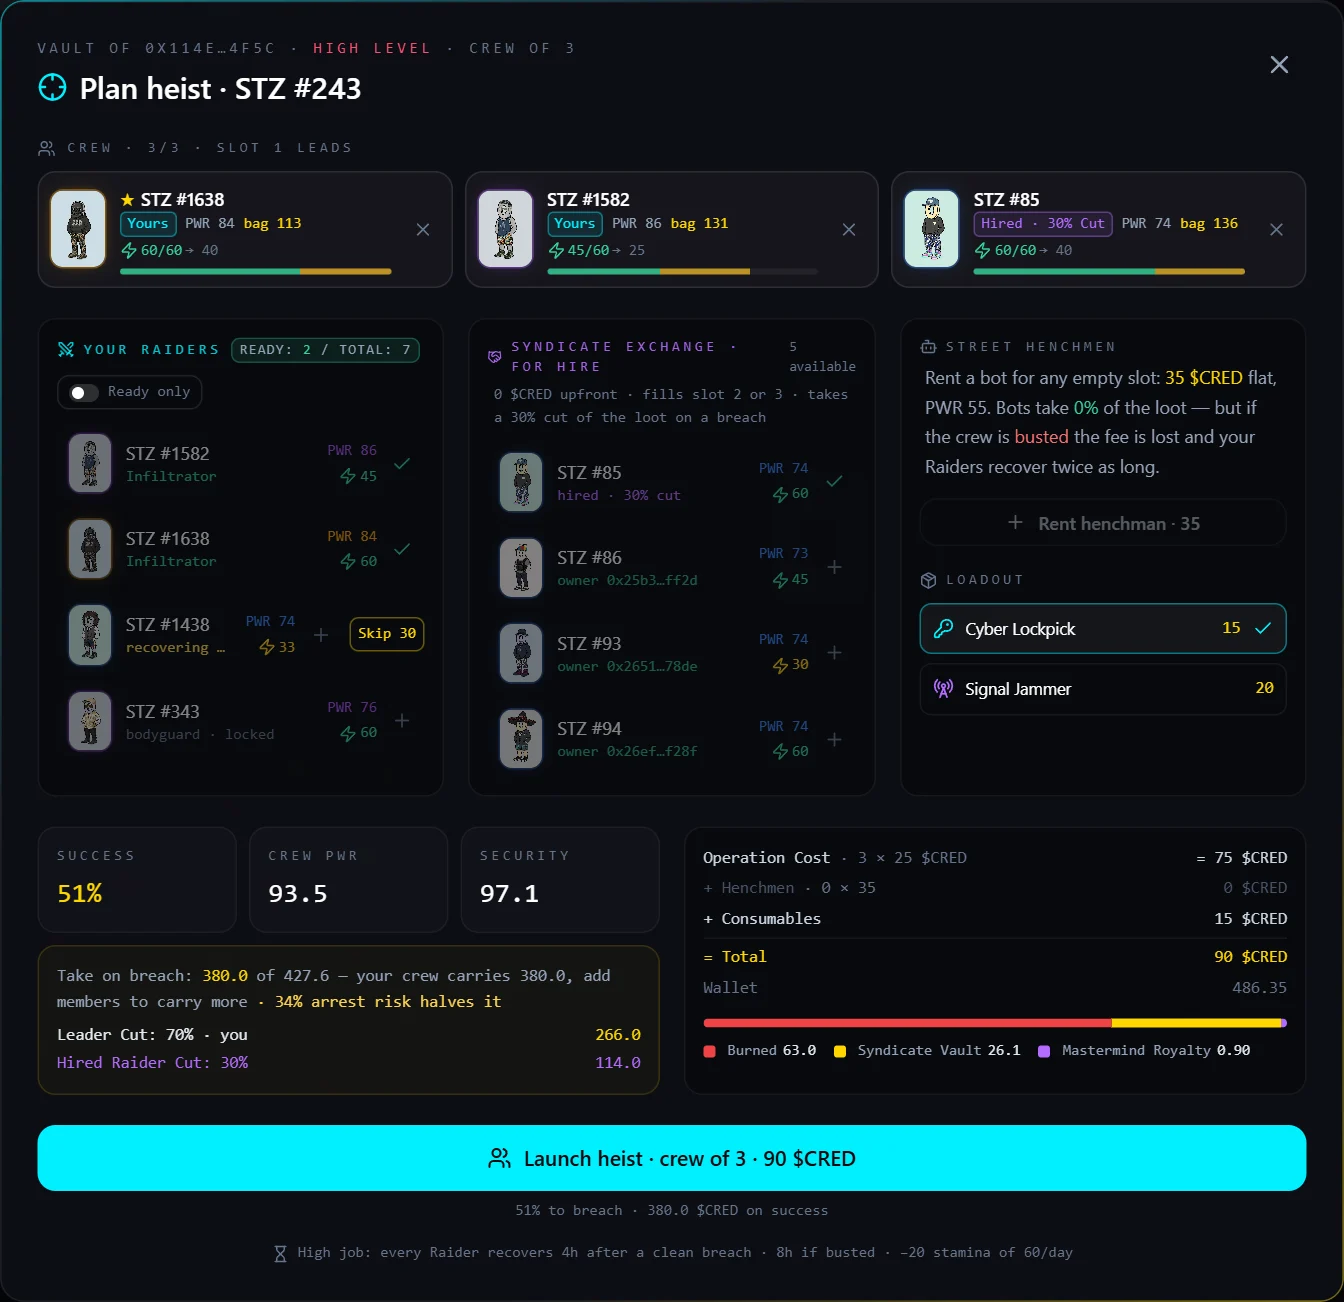Viewport: 1344px width, 1302px height.
Task: Click STZ #85 stamina progress bar
Action: [x=1110, y=271]
